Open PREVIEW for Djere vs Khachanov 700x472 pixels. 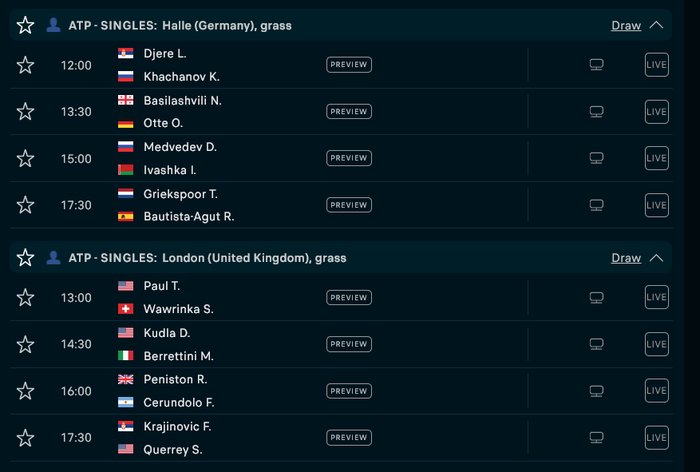349,65
